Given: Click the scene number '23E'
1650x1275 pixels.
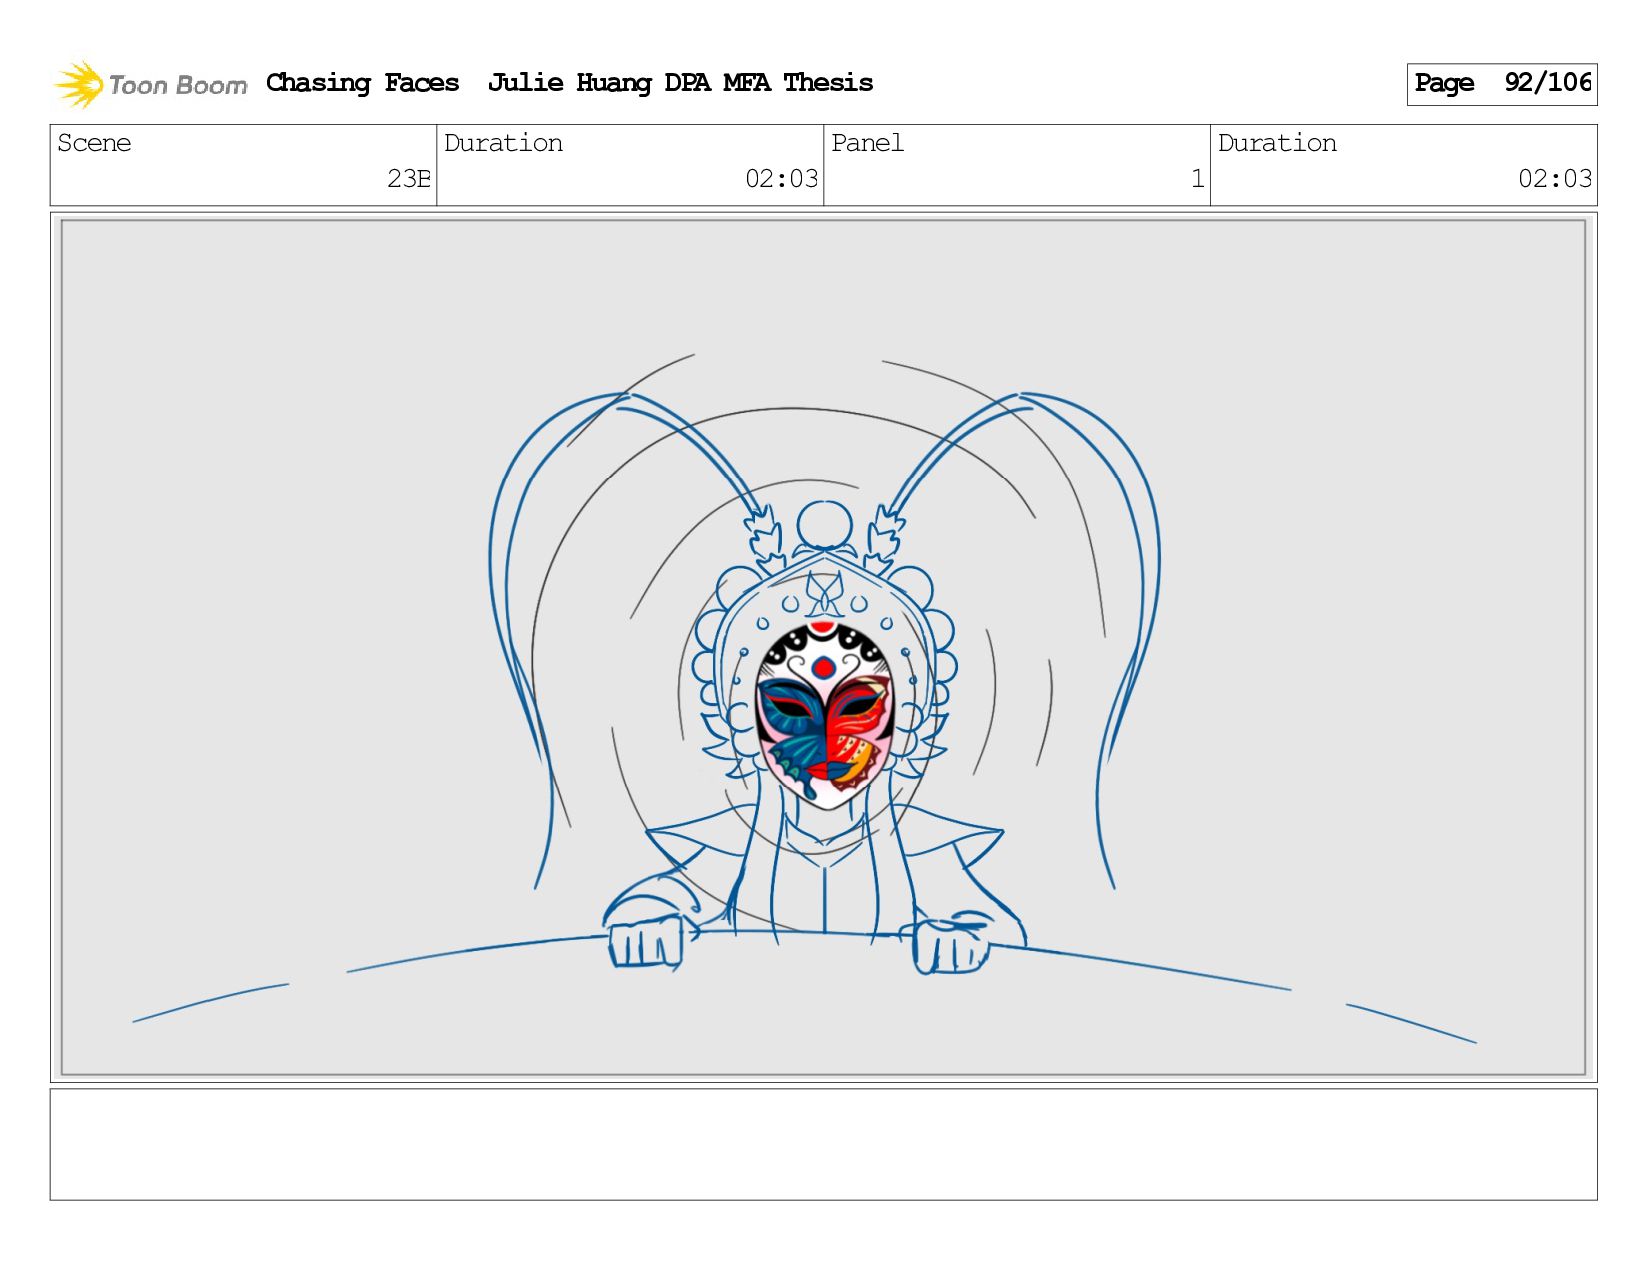Looking at the screenshot, I should coord(409,179).
